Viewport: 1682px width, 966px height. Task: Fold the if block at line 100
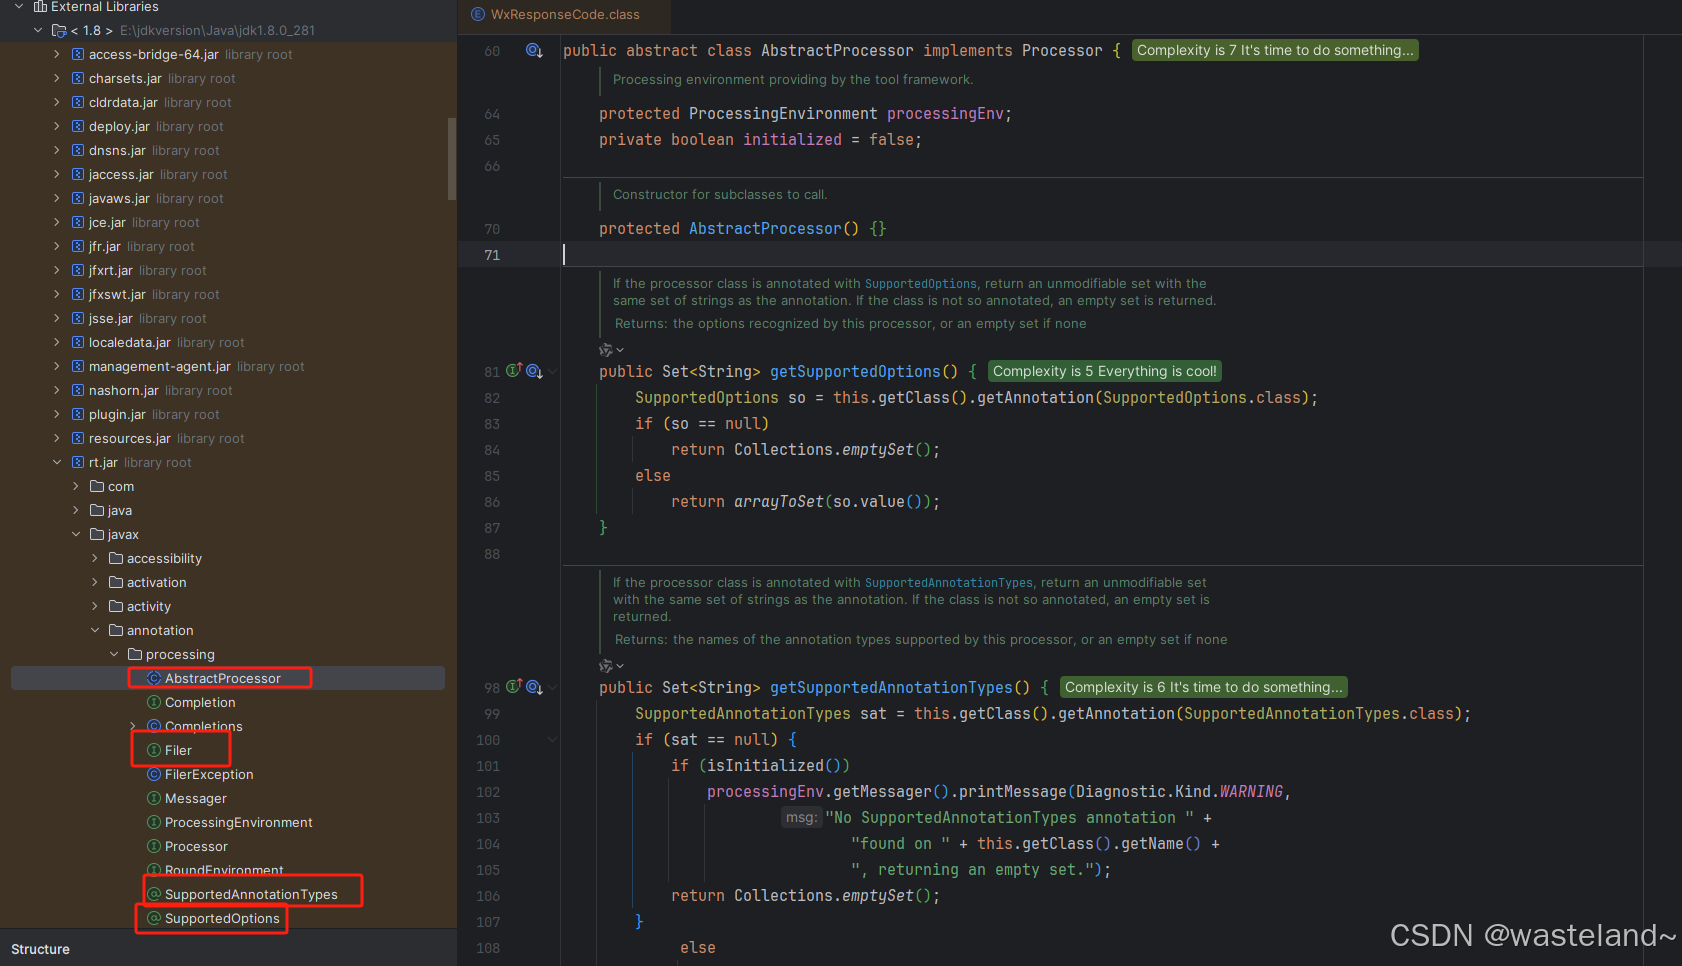pos(552,740)
